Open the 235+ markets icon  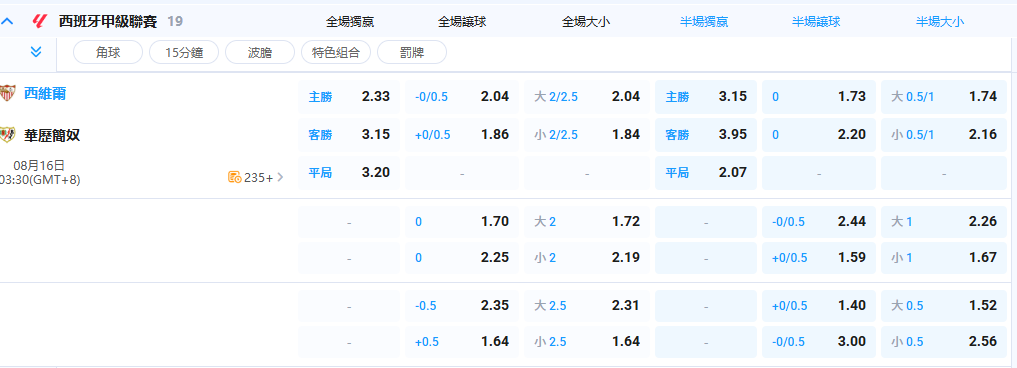click(235, 177)
